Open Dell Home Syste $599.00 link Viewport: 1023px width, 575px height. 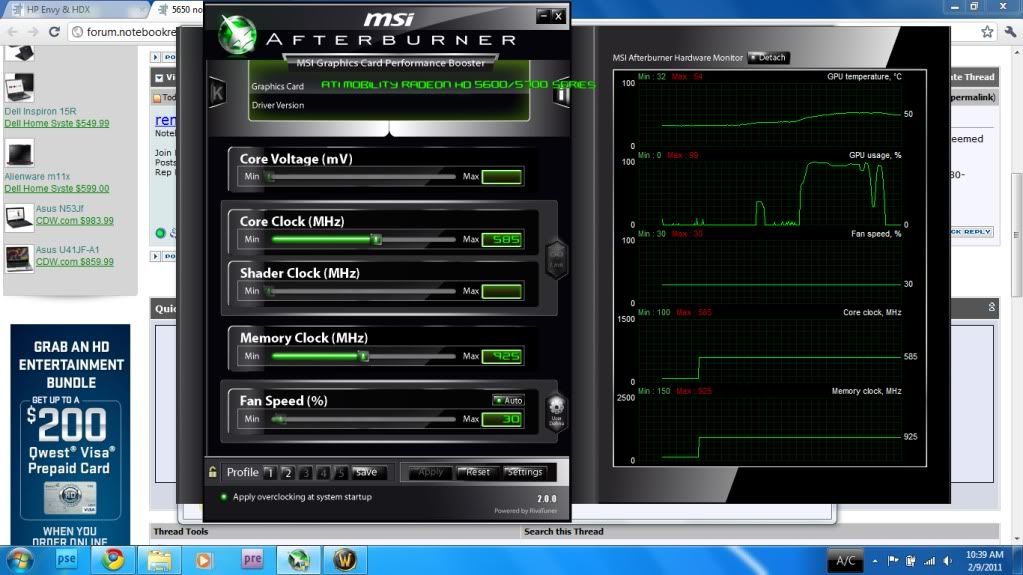(57, 189)
